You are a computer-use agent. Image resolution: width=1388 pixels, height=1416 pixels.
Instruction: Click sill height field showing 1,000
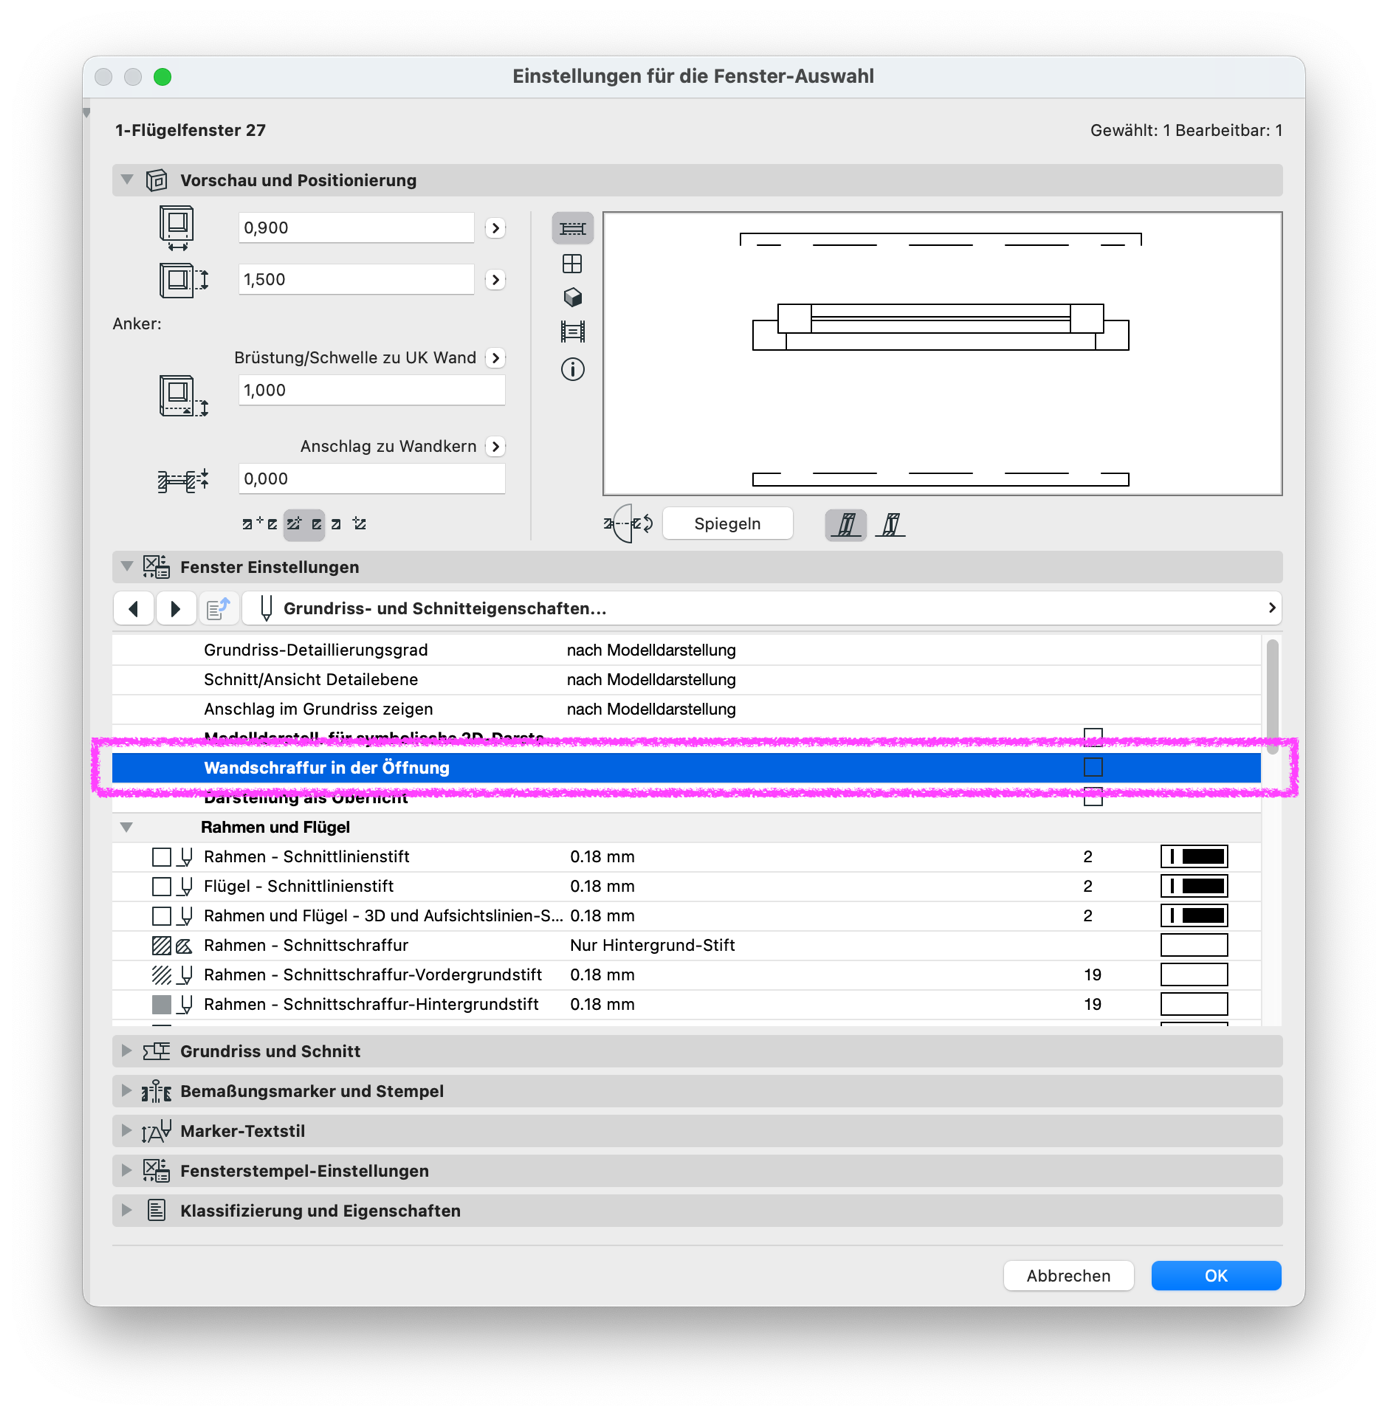(372, 391)
